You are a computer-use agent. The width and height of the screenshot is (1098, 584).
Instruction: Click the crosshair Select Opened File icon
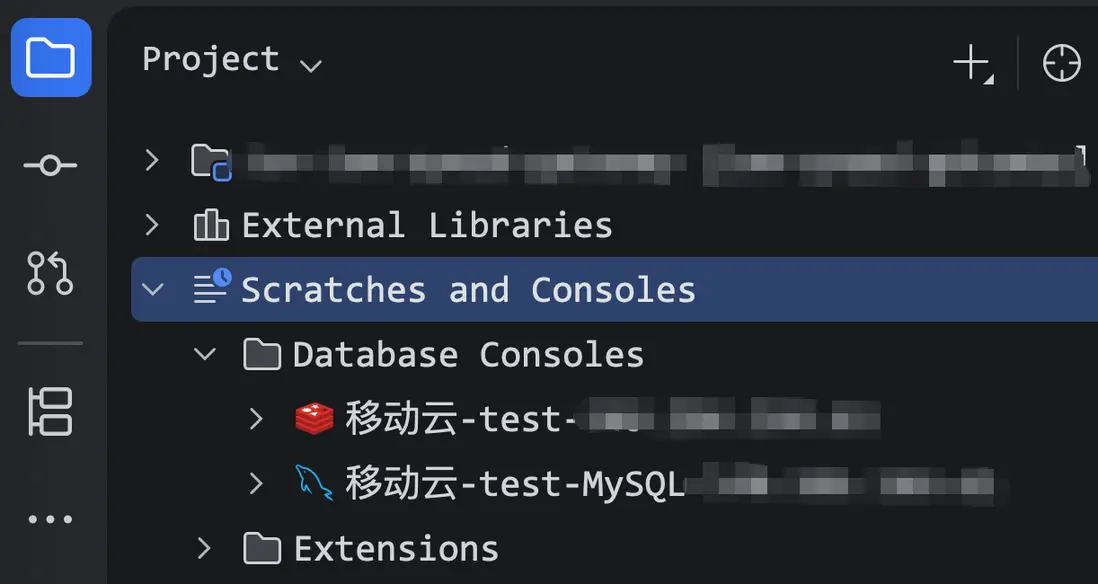(1061, 63)
